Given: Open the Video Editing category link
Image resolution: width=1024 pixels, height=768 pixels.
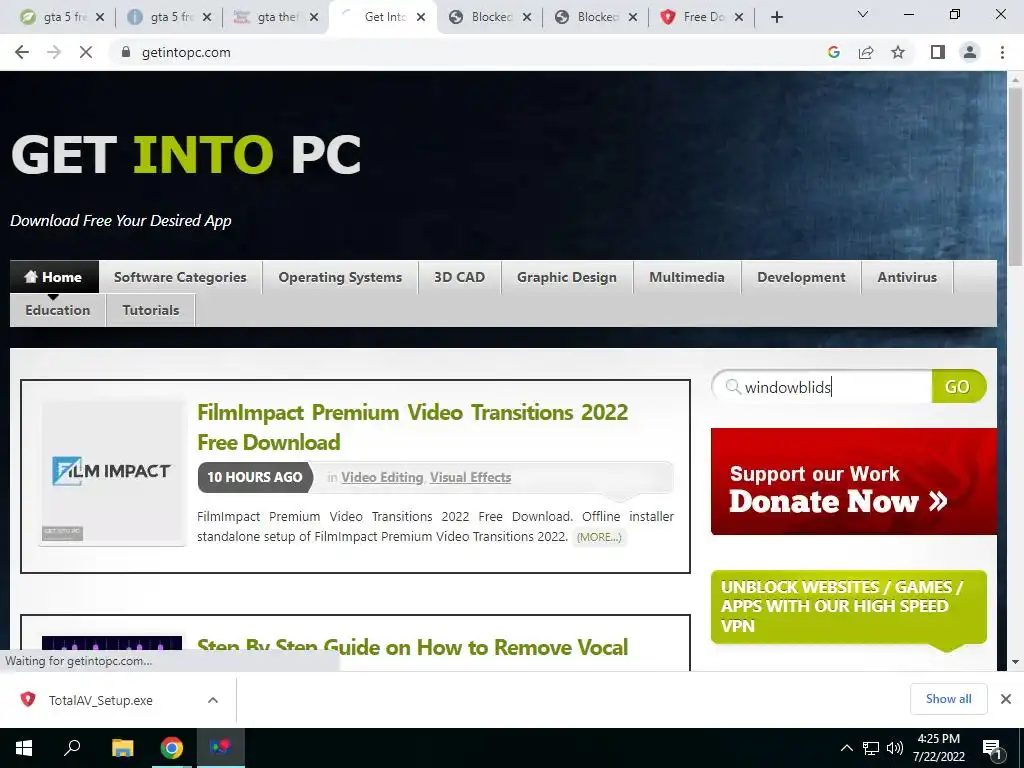Looking at the screenshot, I should pyautogui.click(x=382, y=477).
